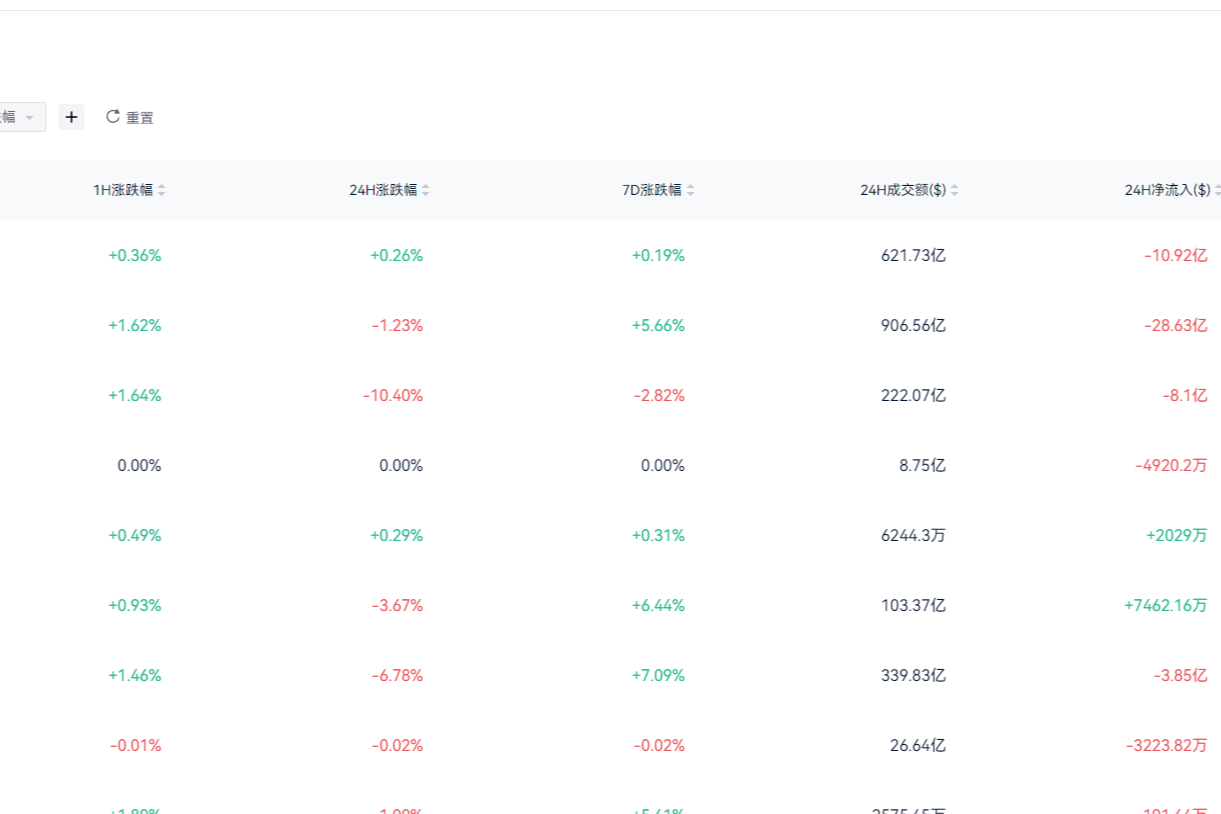Click the 621.73亿 volume cell

point(913,256)
